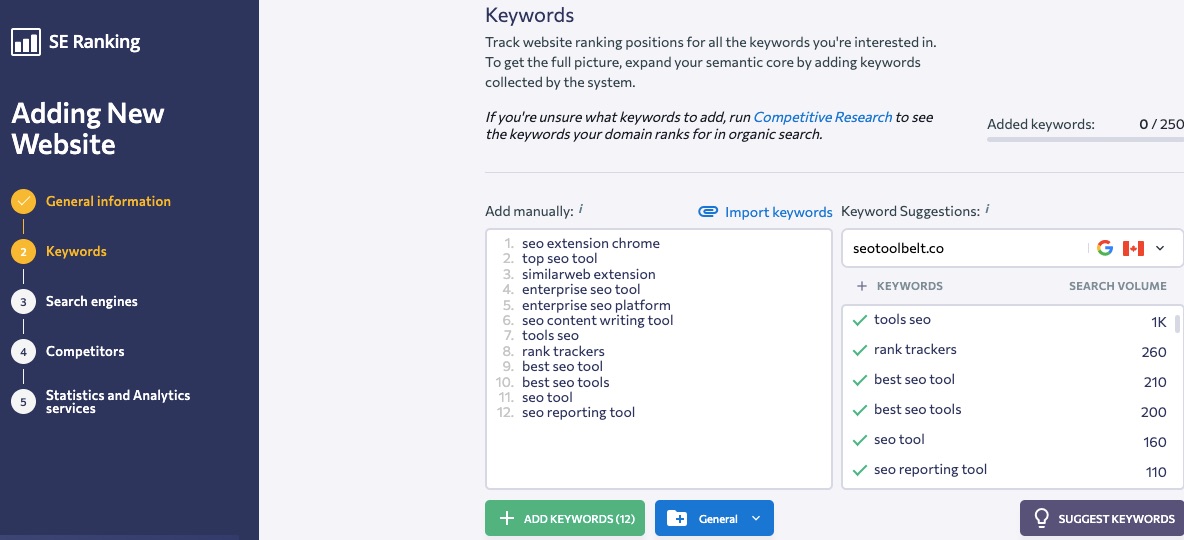
Task: Click the Google search engine icon
Action: point(1105,248)
